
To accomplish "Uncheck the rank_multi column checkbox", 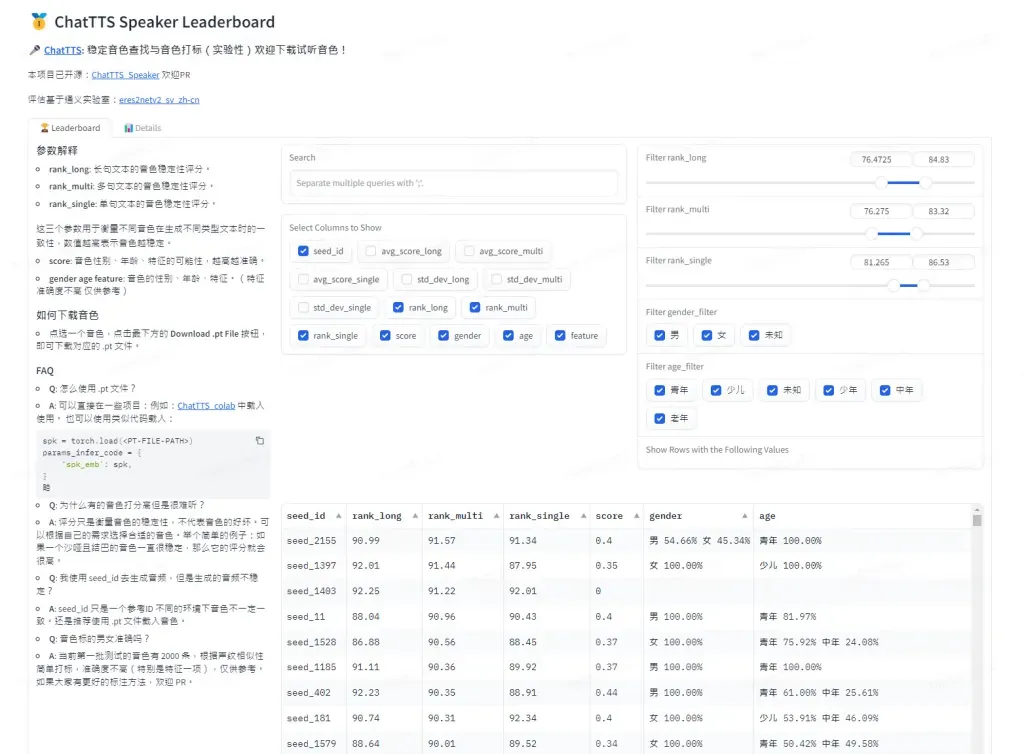I will [475, 307].
